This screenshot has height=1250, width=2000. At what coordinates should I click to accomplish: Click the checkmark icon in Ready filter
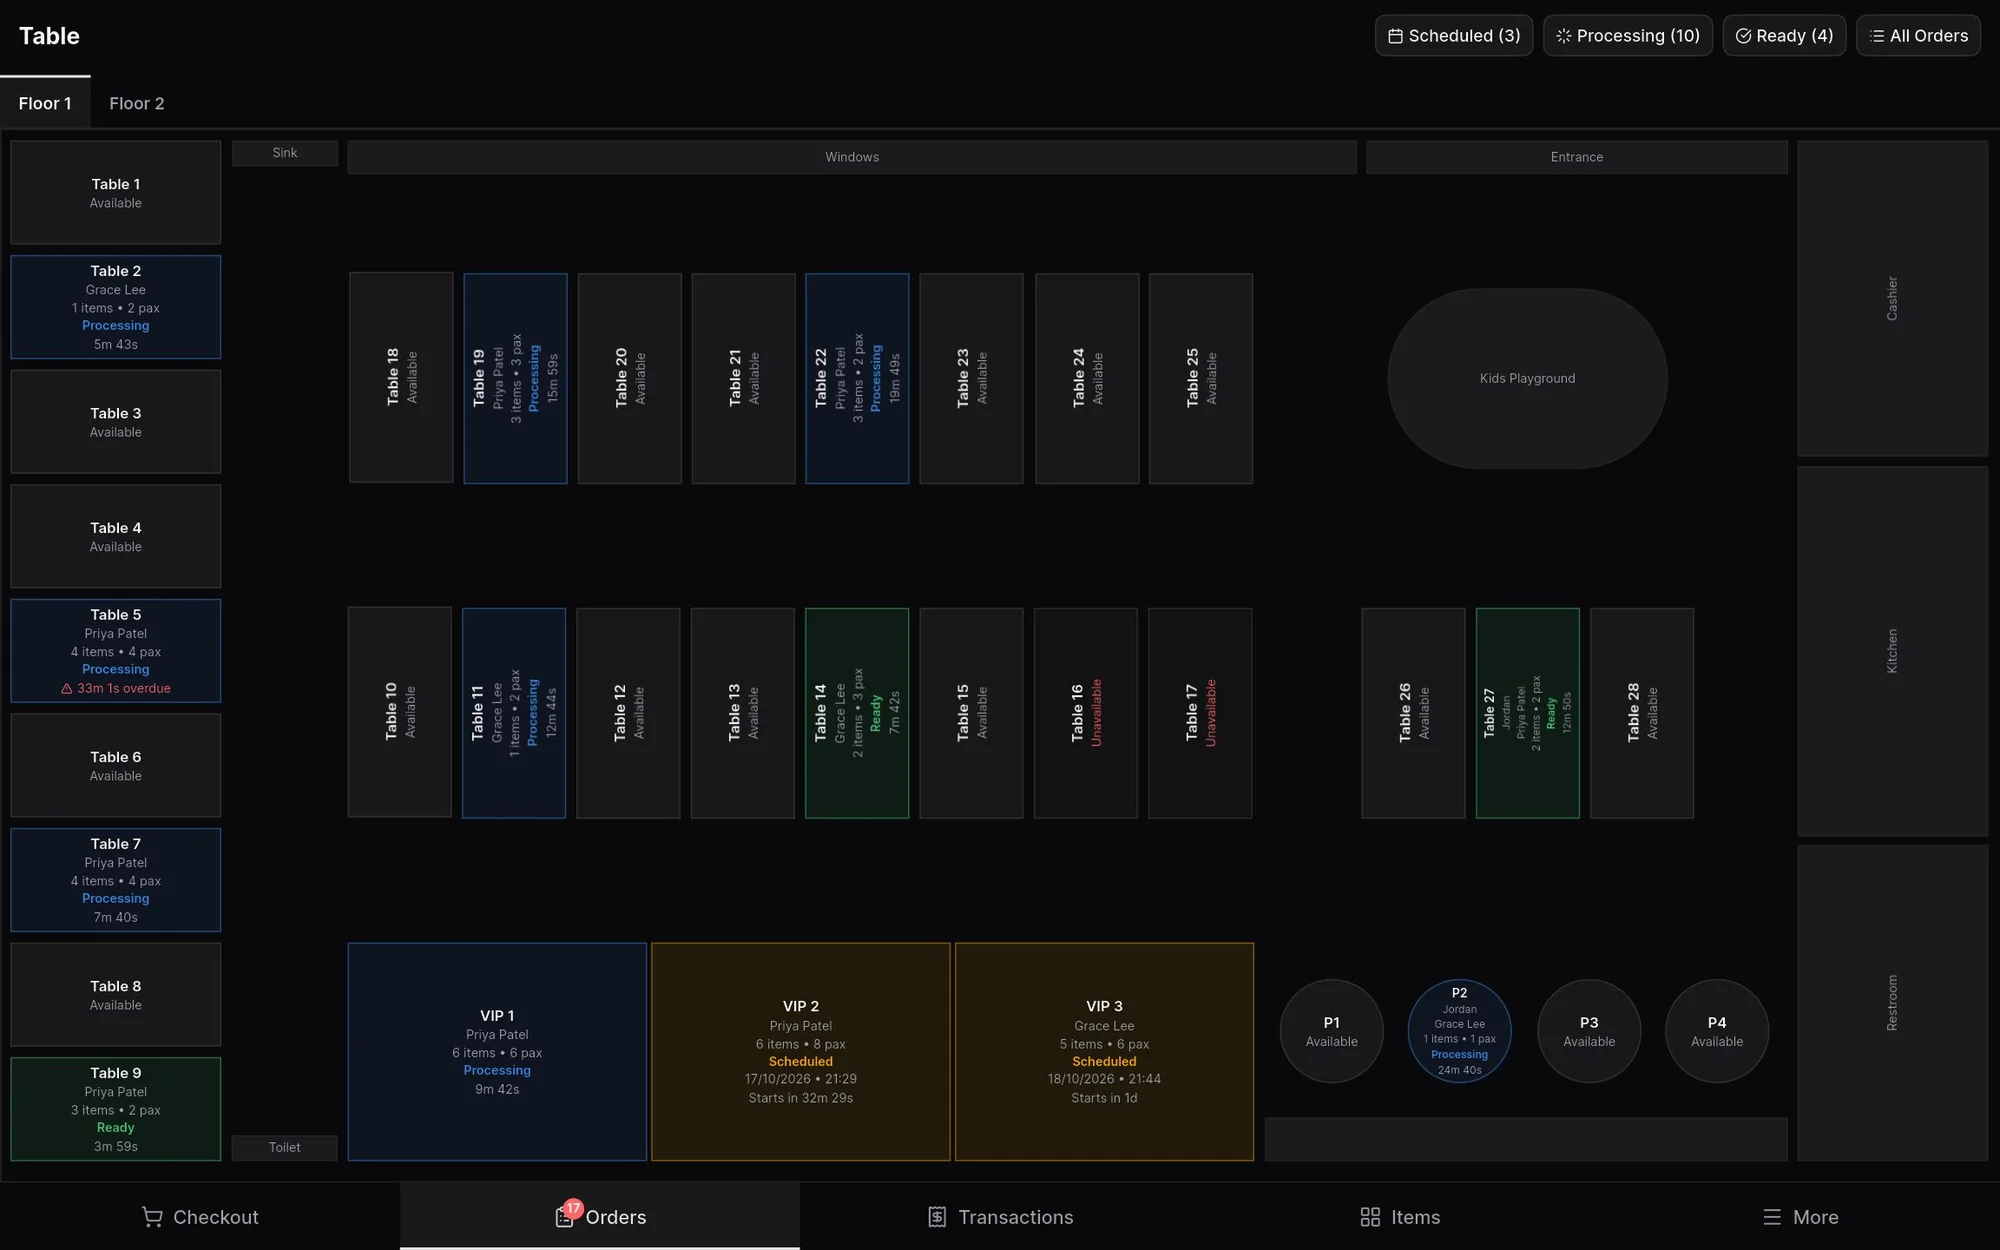tap(1743, 36)
